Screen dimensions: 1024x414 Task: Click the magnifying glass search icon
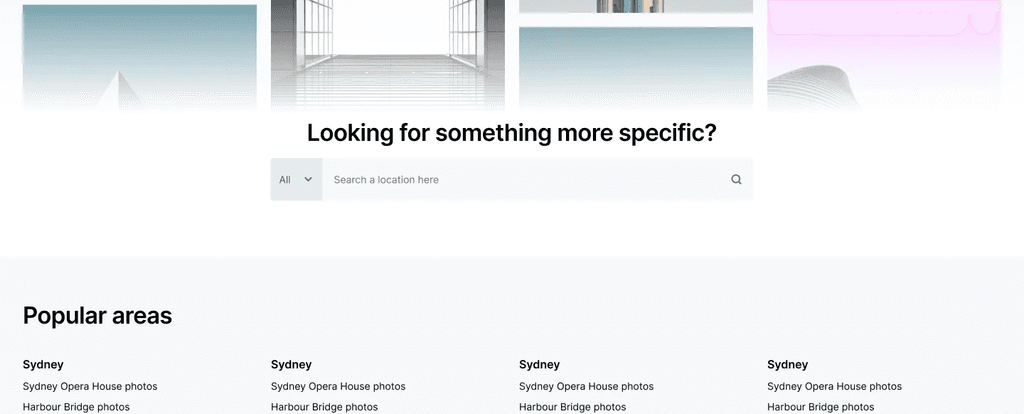[x=736, y=180]
